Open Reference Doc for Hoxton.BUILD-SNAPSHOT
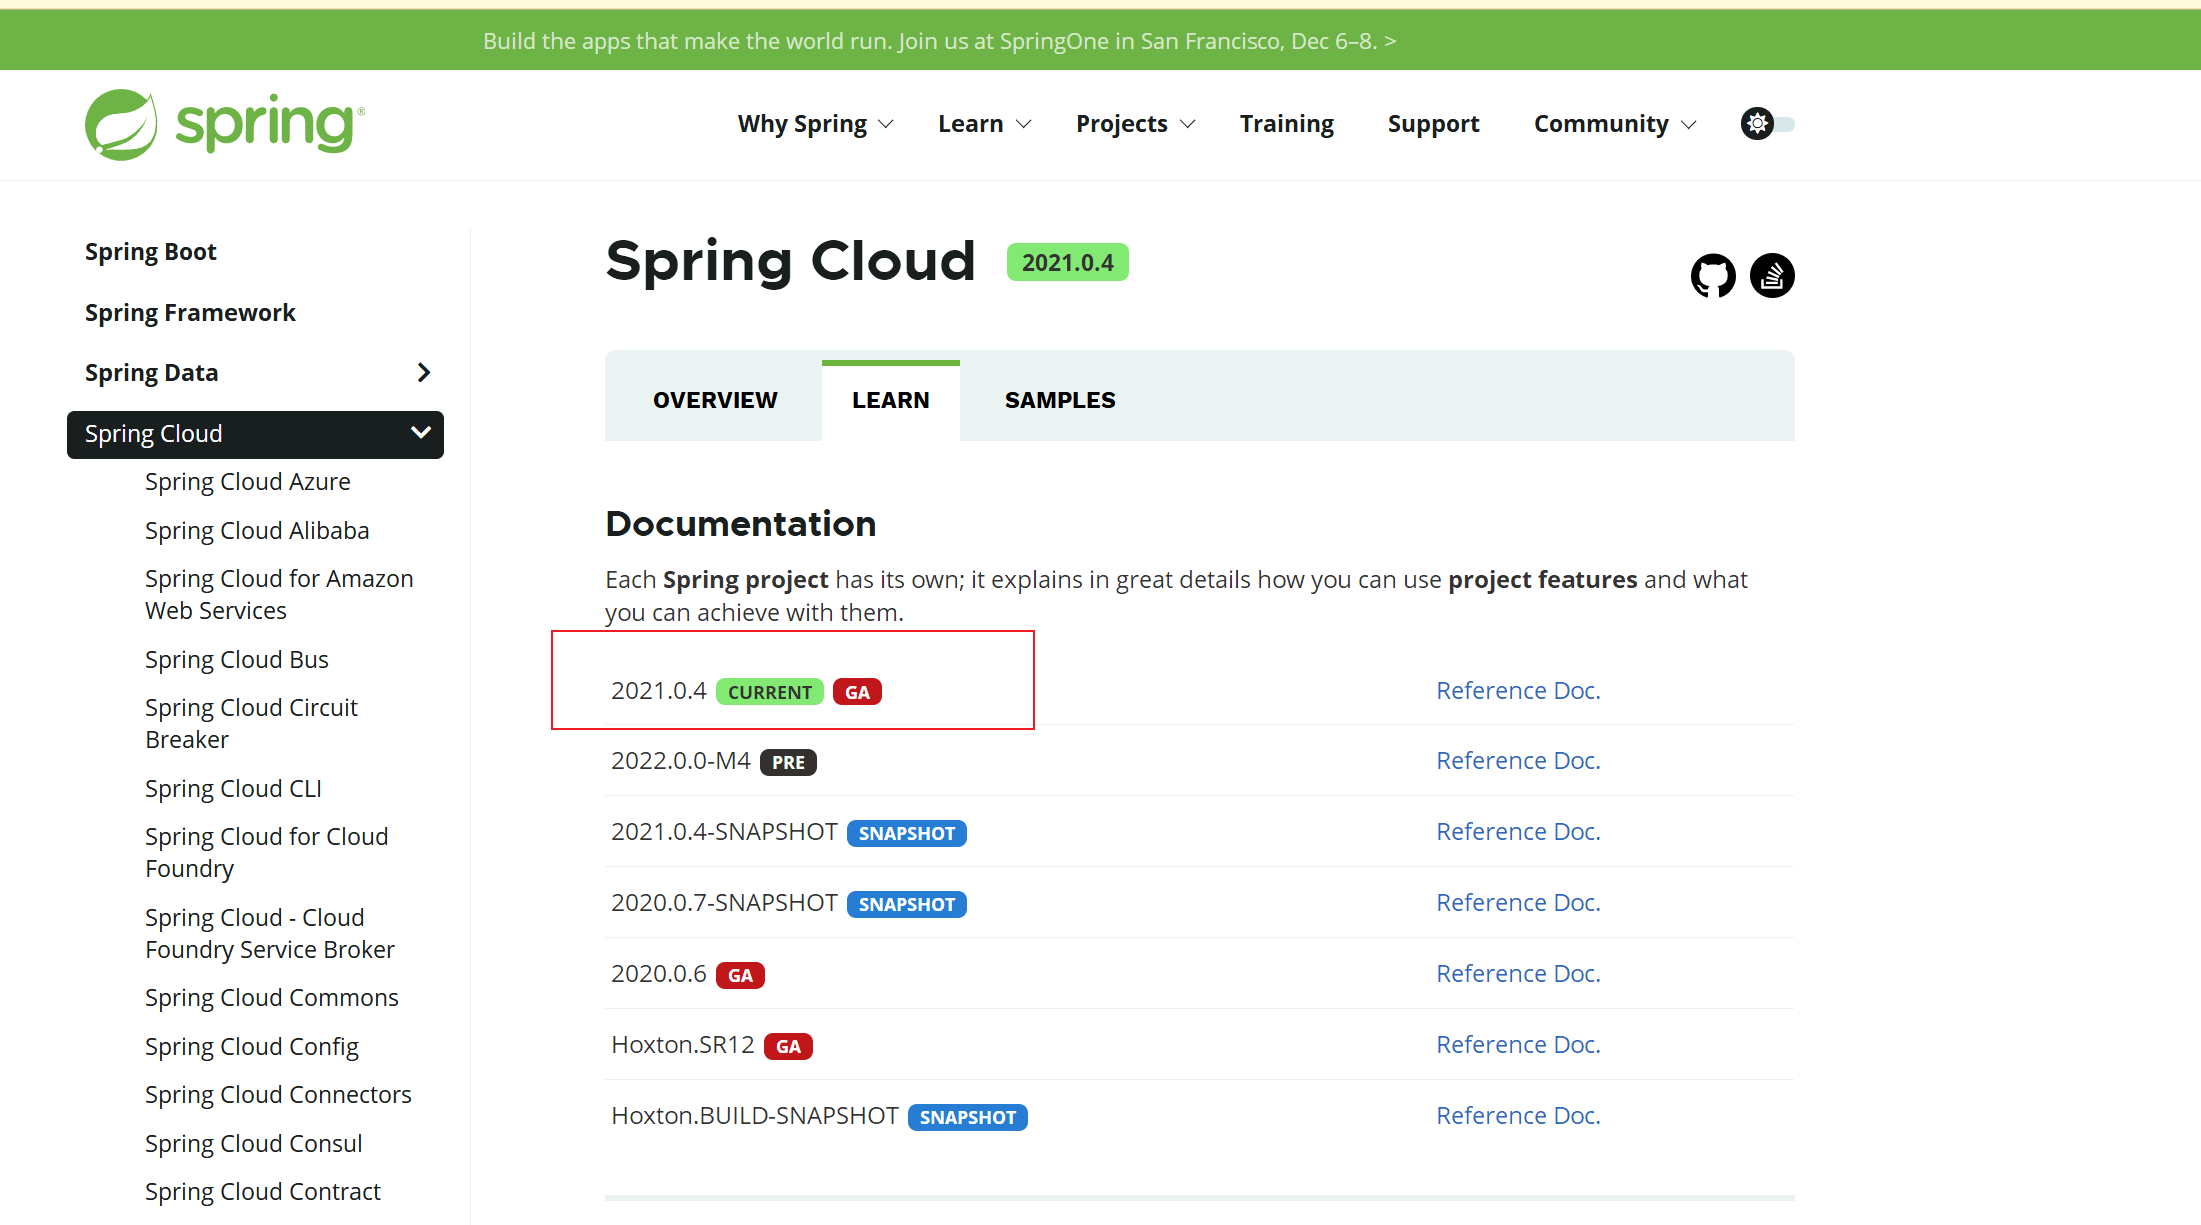Image resolution: width=2201 pixels, height=1225 pixels. point(1518,1116)
